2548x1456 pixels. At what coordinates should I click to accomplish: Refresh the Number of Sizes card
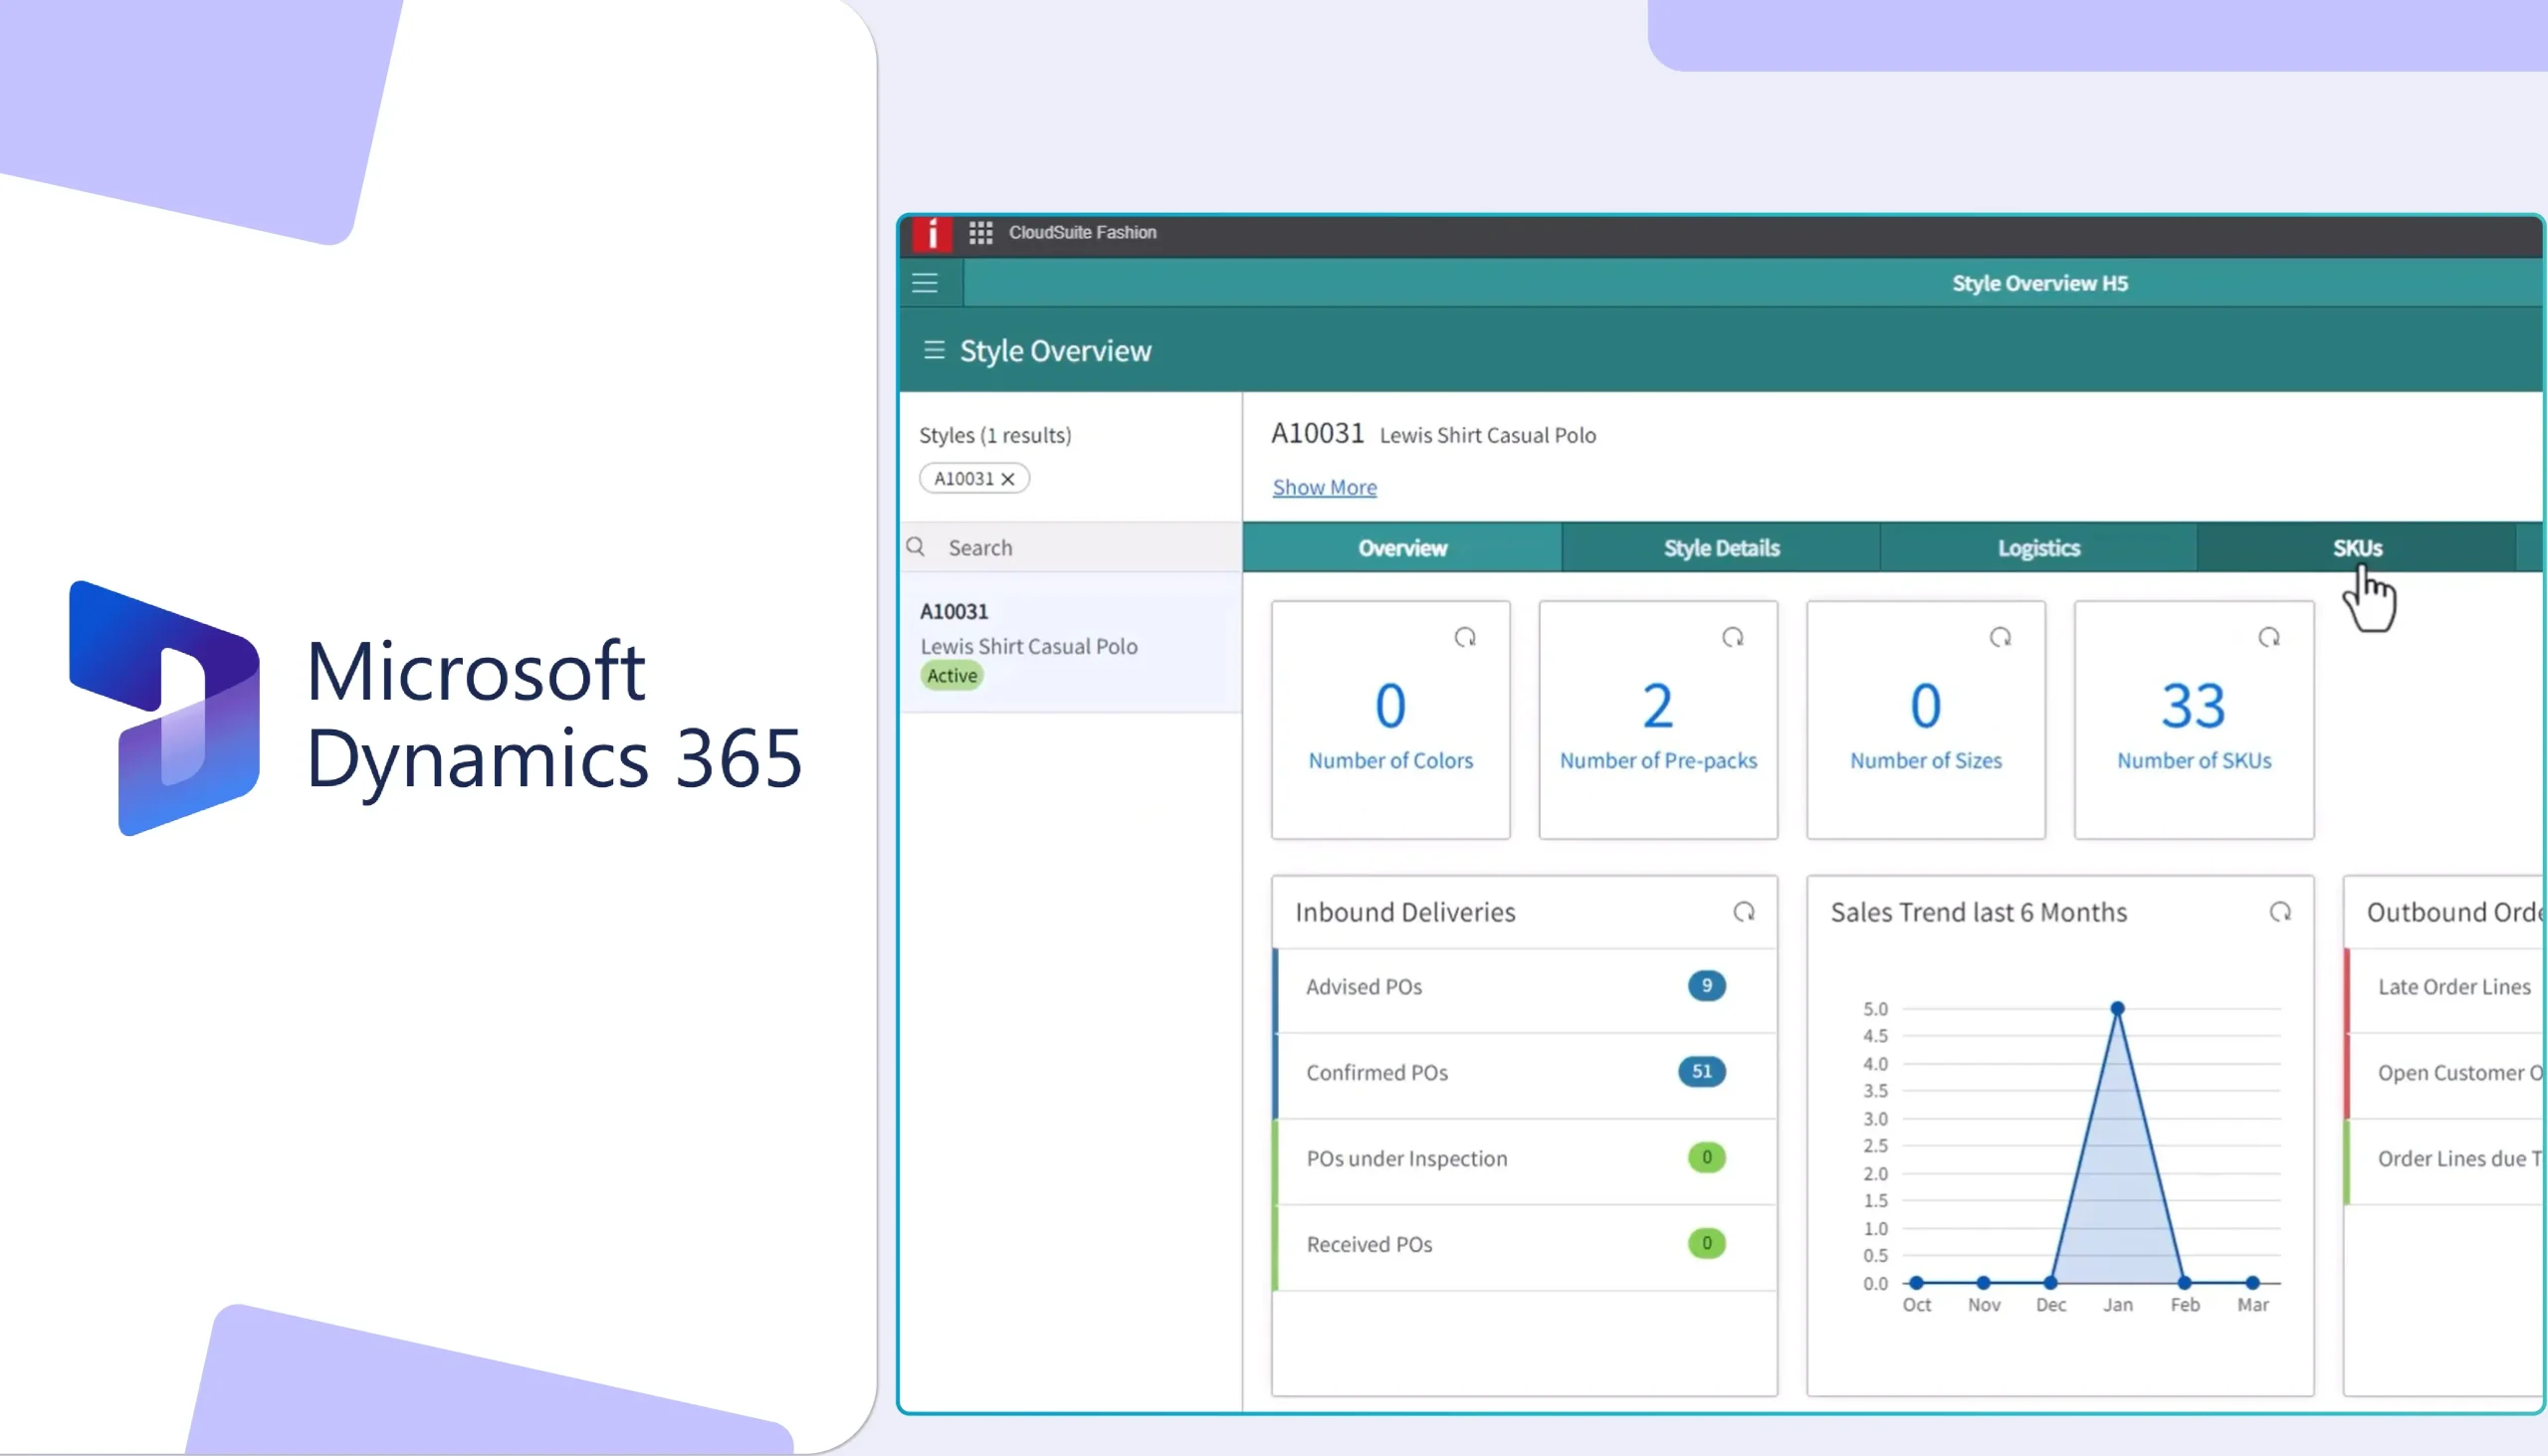[2000, 637]
